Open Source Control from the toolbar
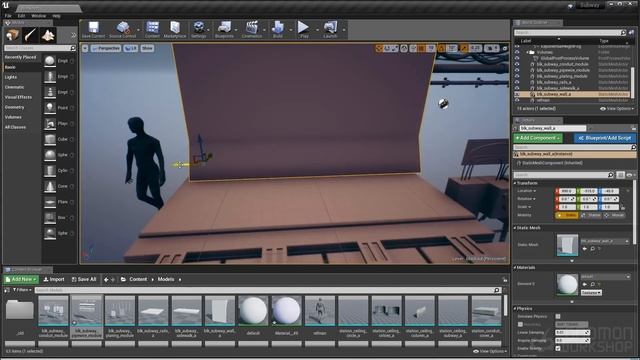The width and height of the screenshot is (640, 360). click(x=123, y=28)
